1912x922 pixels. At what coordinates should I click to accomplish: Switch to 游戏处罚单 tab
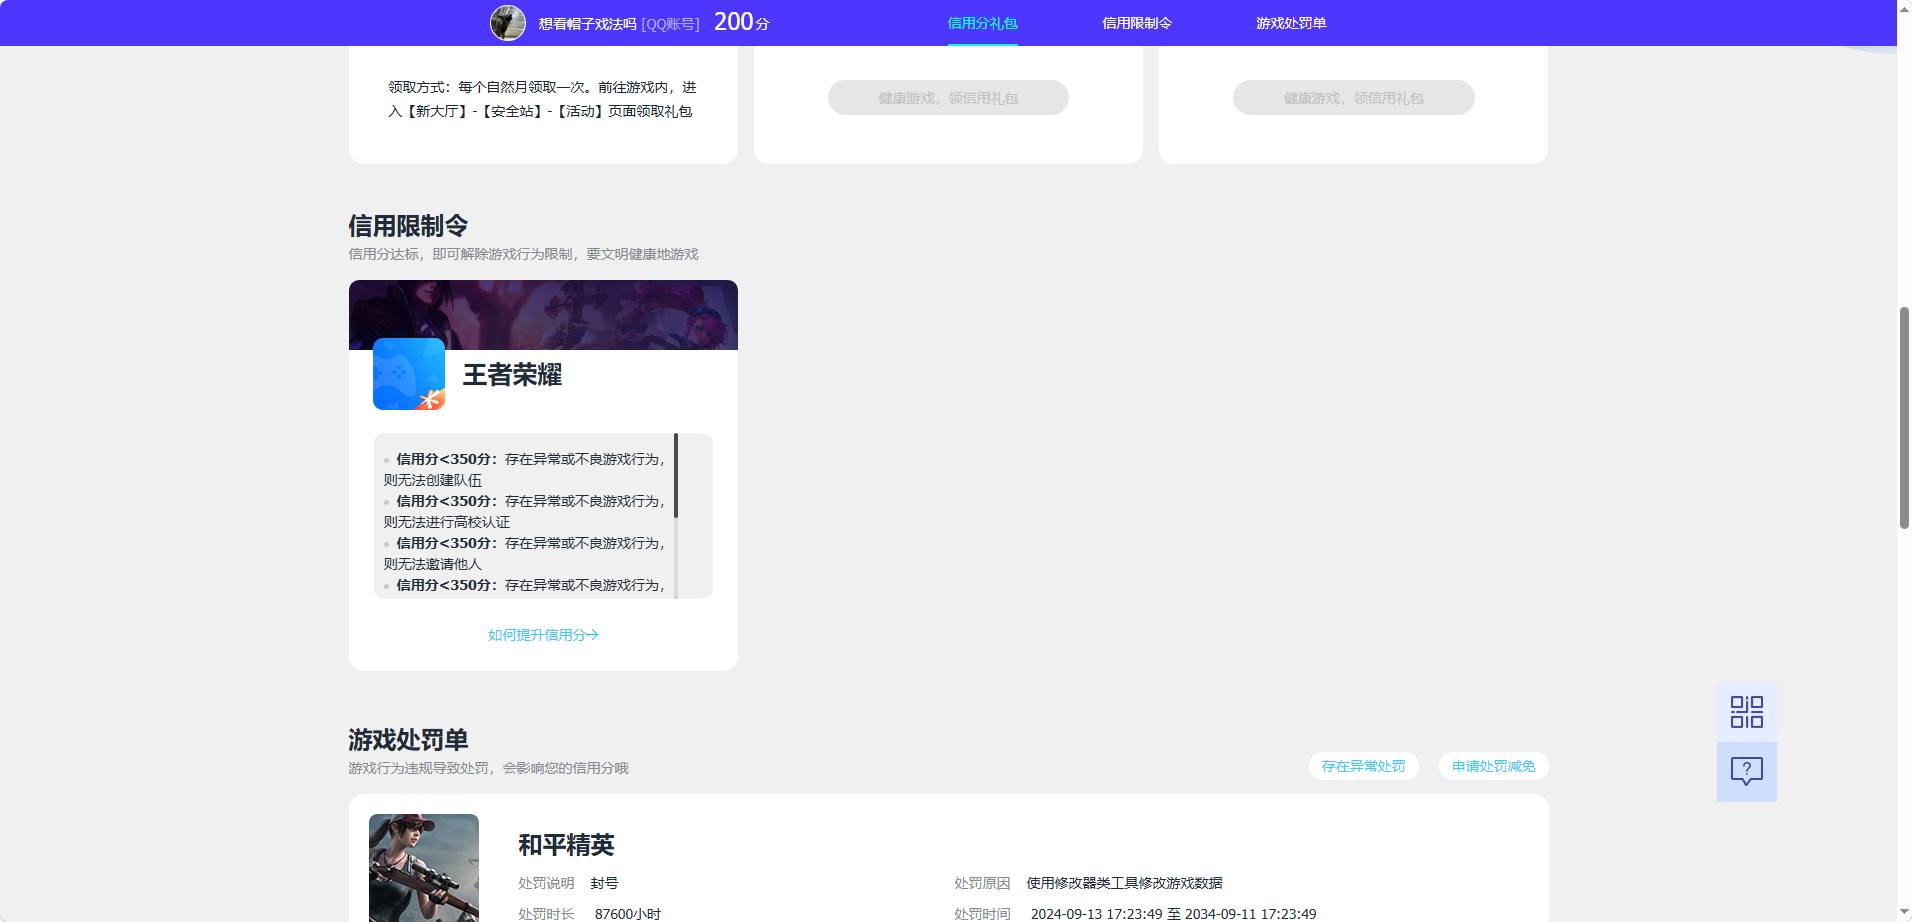pos(1291,23)
